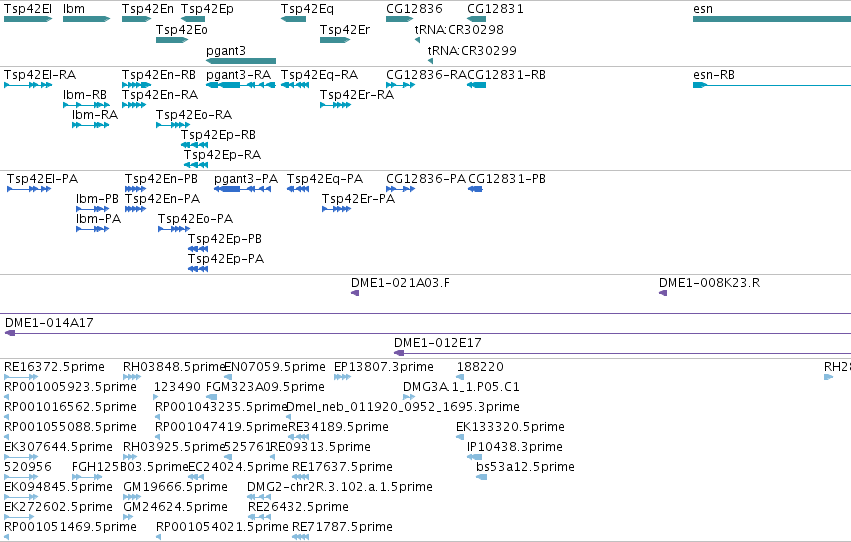Click EST GM19666.5prime

pyautogui.click(x=132, y=498)
